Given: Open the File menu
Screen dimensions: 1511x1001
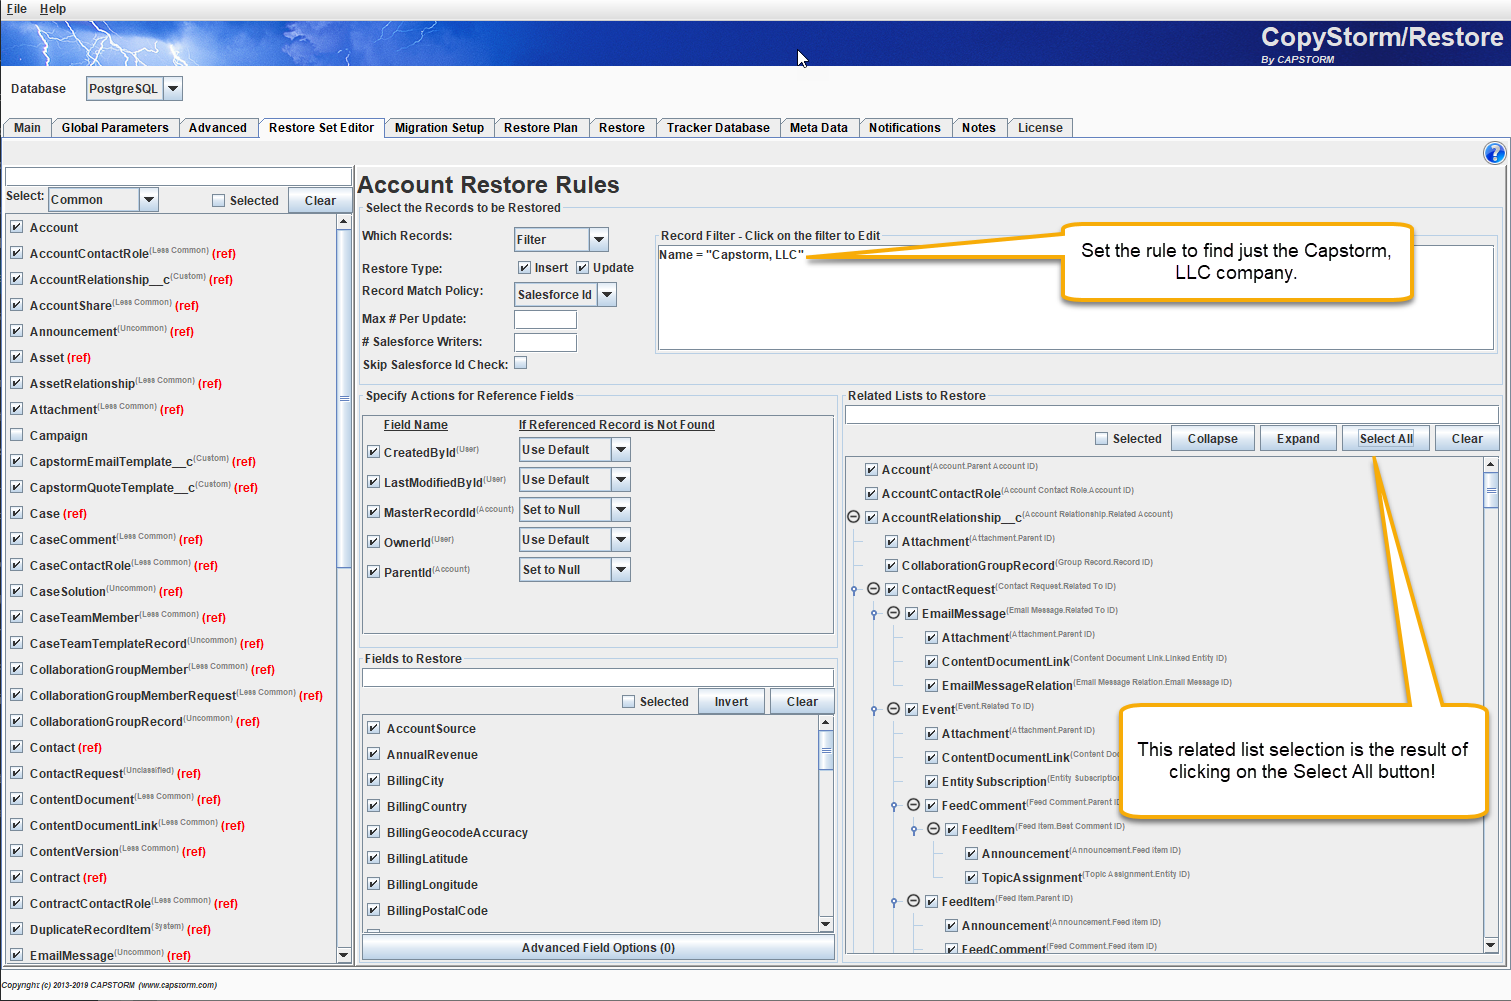Looking at the screenshot, I should [x=16, y=9].
